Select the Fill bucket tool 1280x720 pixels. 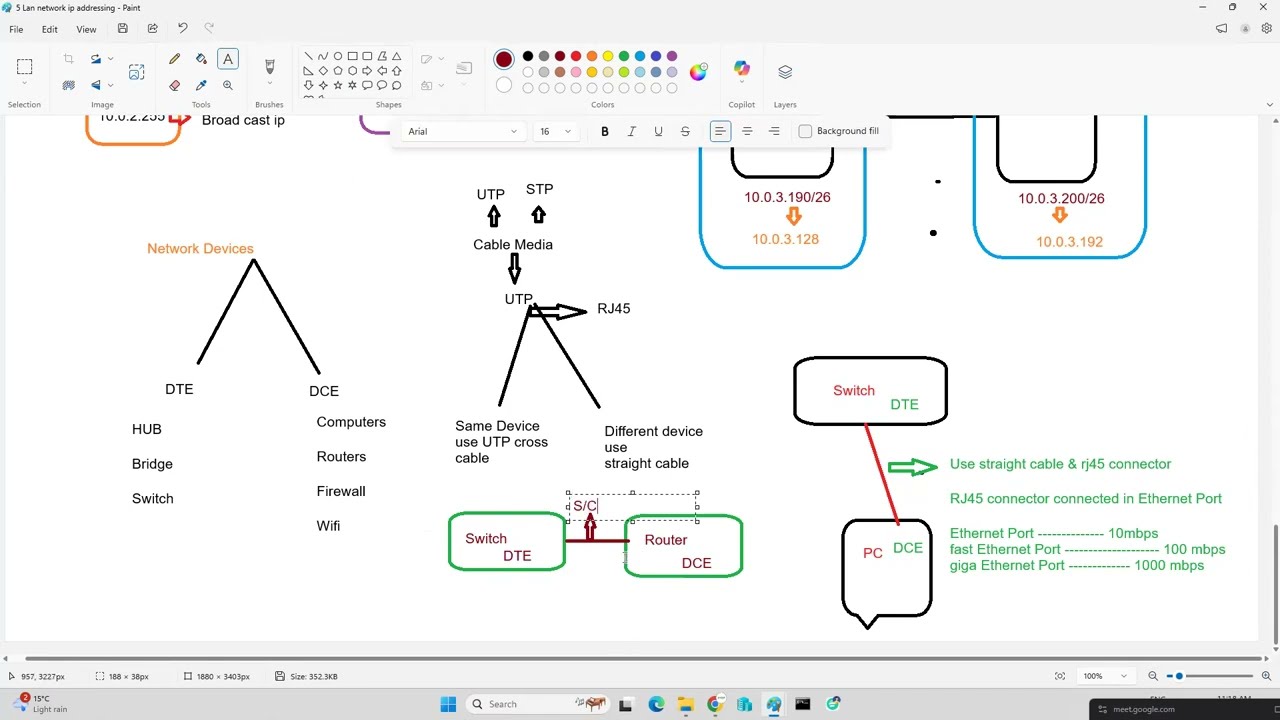pyautogui.click(x=201, y=60)
